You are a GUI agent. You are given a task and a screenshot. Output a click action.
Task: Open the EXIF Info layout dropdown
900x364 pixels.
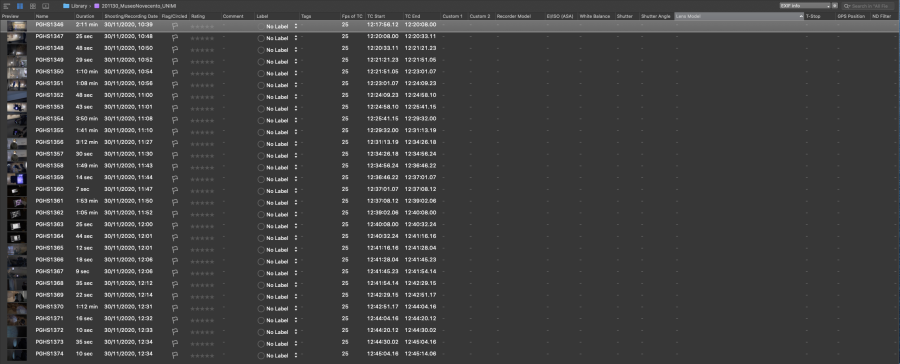(805, 6)
